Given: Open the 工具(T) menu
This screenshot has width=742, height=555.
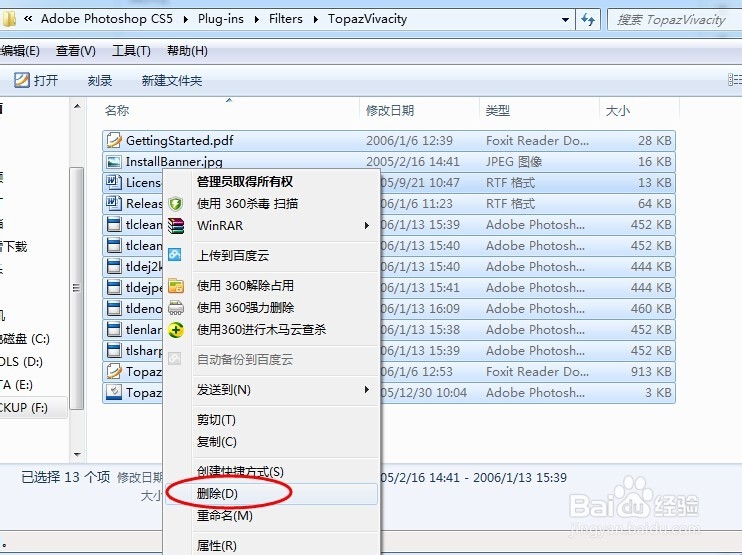Looking at the screenshot, I should tap(131, 51).
